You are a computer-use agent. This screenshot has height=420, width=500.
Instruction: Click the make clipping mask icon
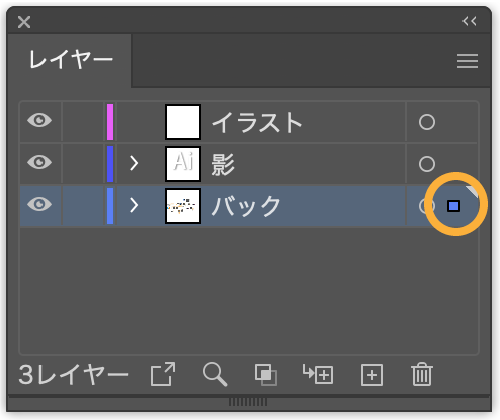pyautogui.click(x=266, y=375)
